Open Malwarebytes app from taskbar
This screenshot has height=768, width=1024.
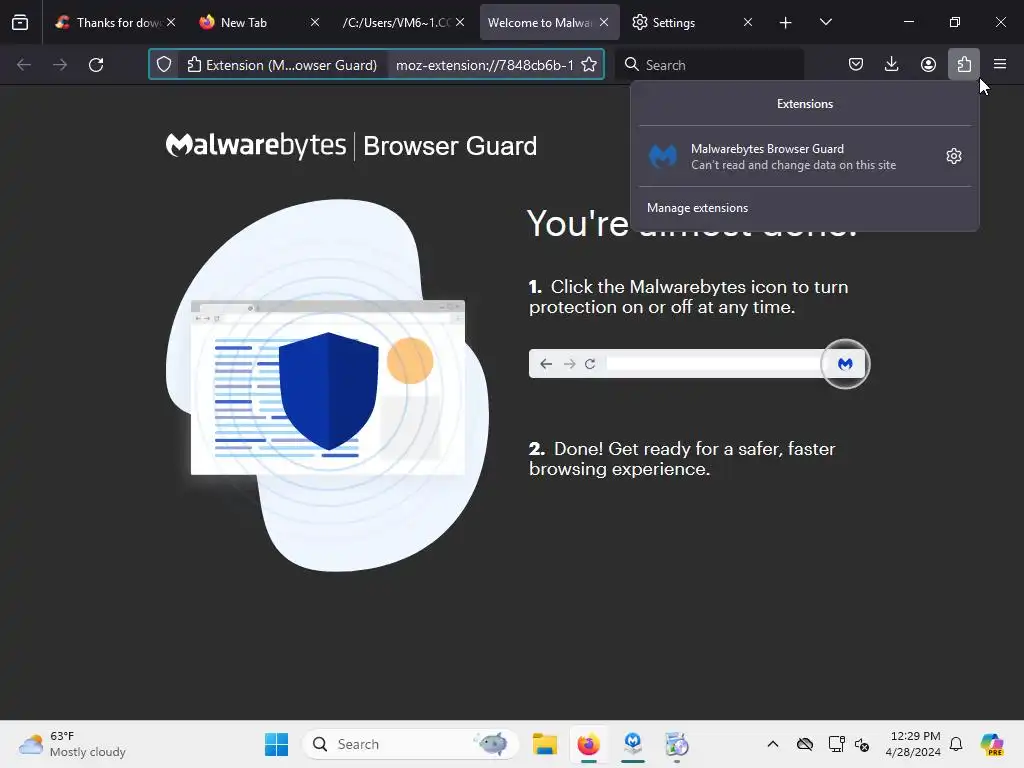click(x=633, y=744)
